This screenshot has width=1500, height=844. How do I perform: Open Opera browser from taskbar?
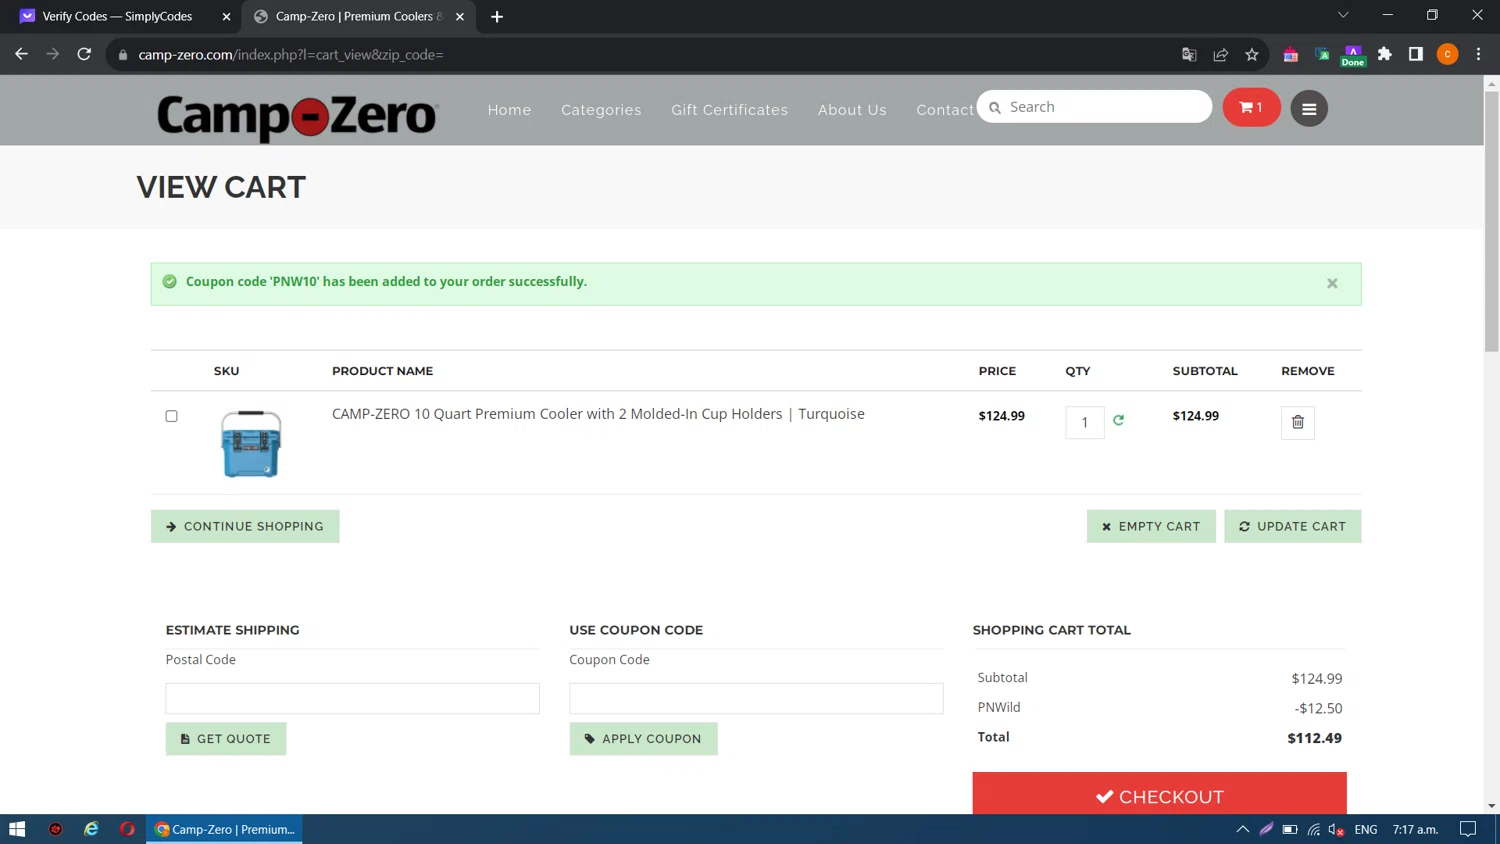(x=127, y=829)
